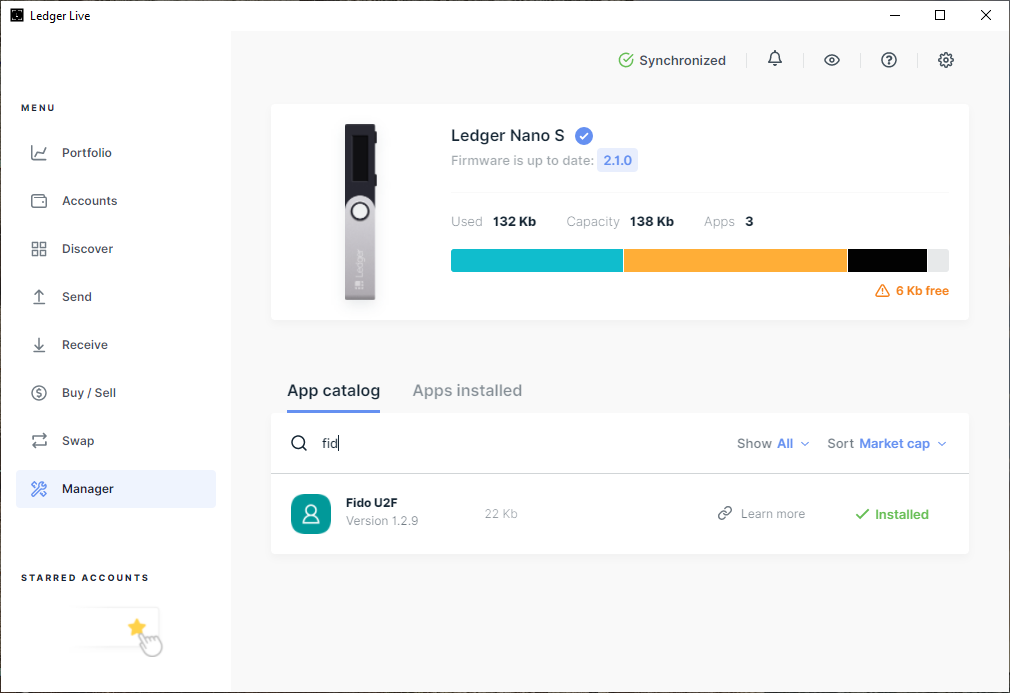This screenshot has width=1010, height=693.
Task: Click the black segment of storage bar
Action: [x=887, y=260]
